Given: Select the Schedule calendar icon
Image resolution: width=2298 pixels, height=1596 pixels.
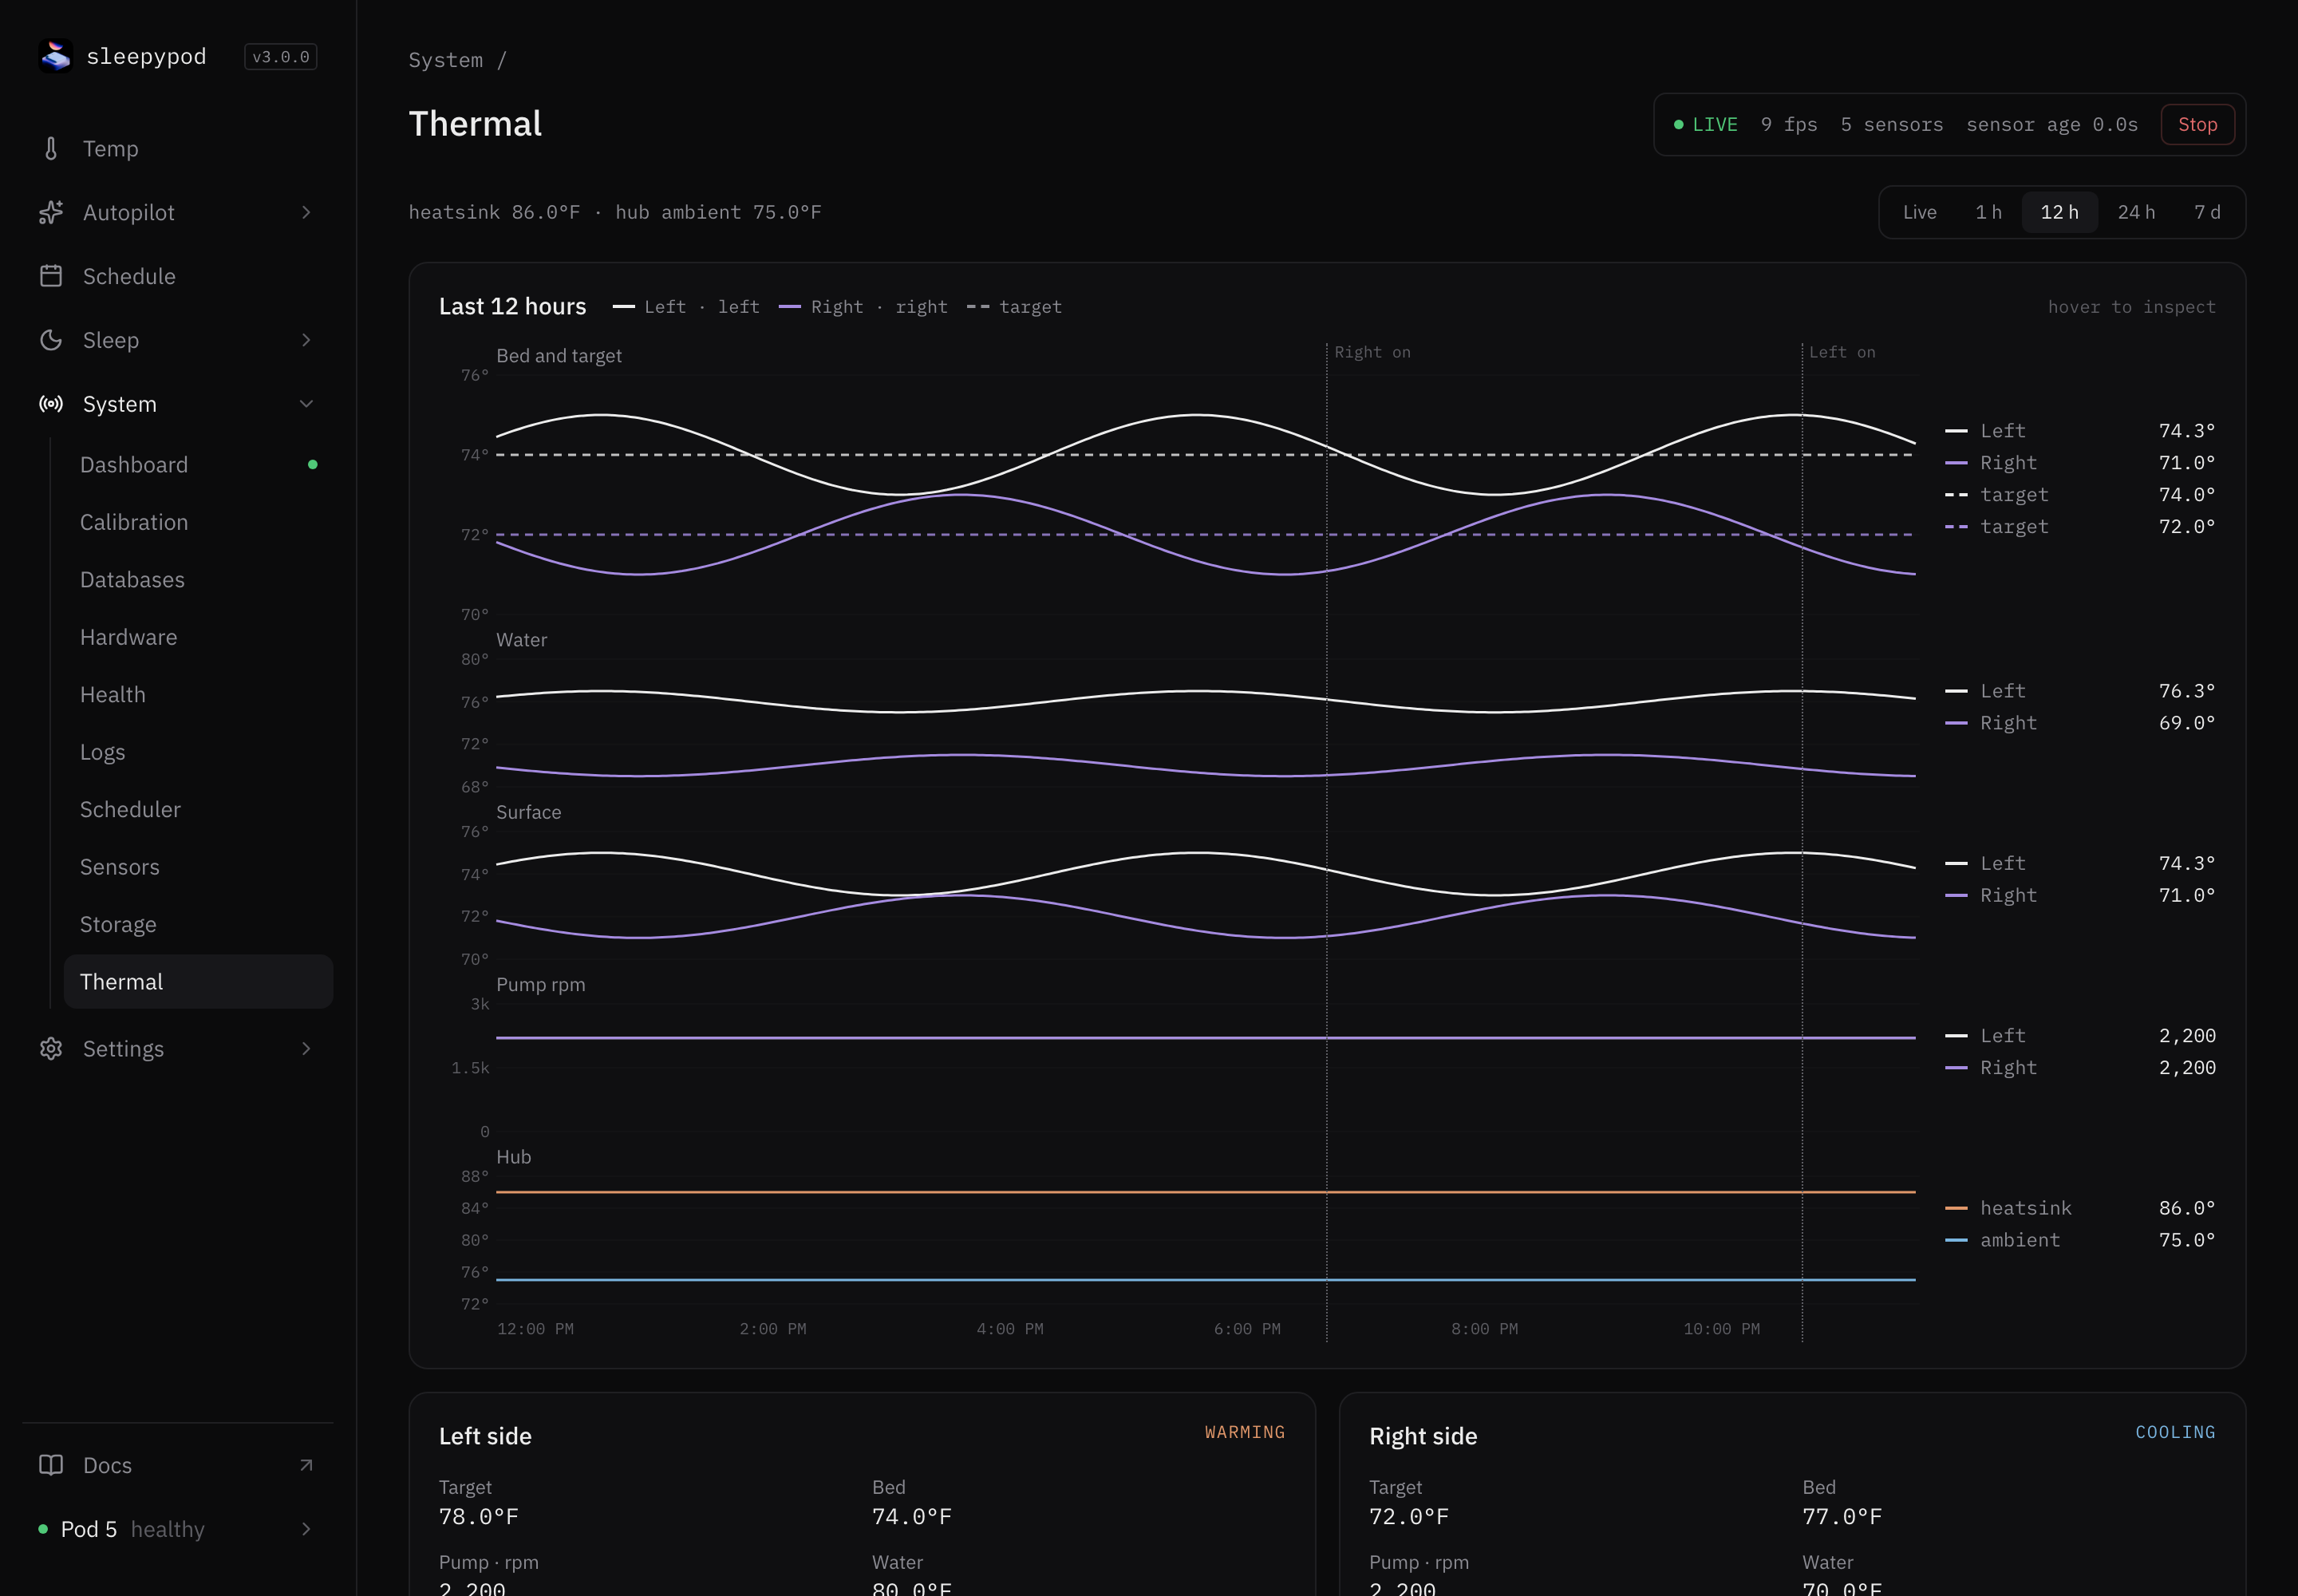Looking at the screenshot, I should 51,276.
